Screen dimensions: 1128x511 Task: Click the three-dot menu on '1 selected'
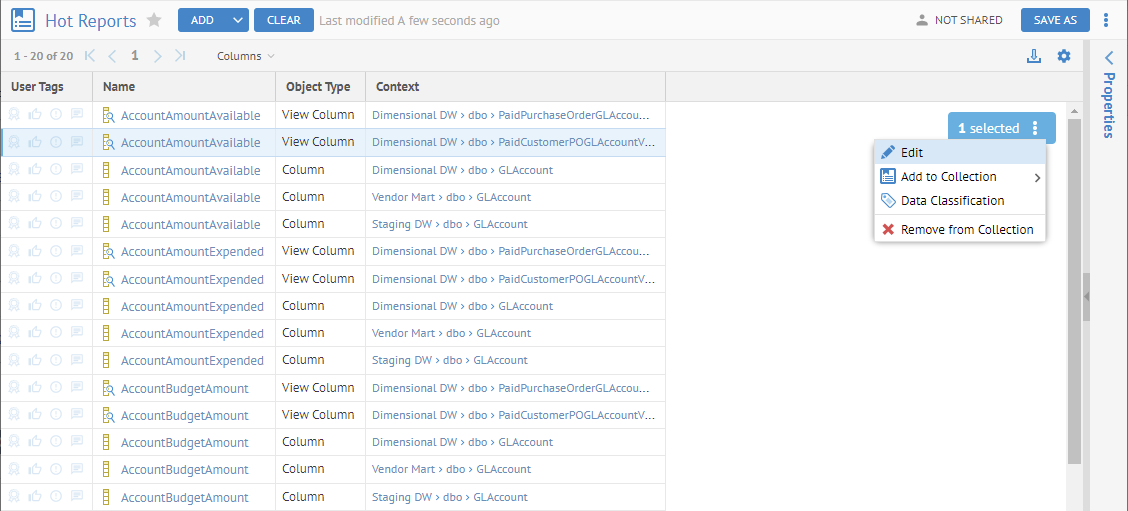point(1035,128)
